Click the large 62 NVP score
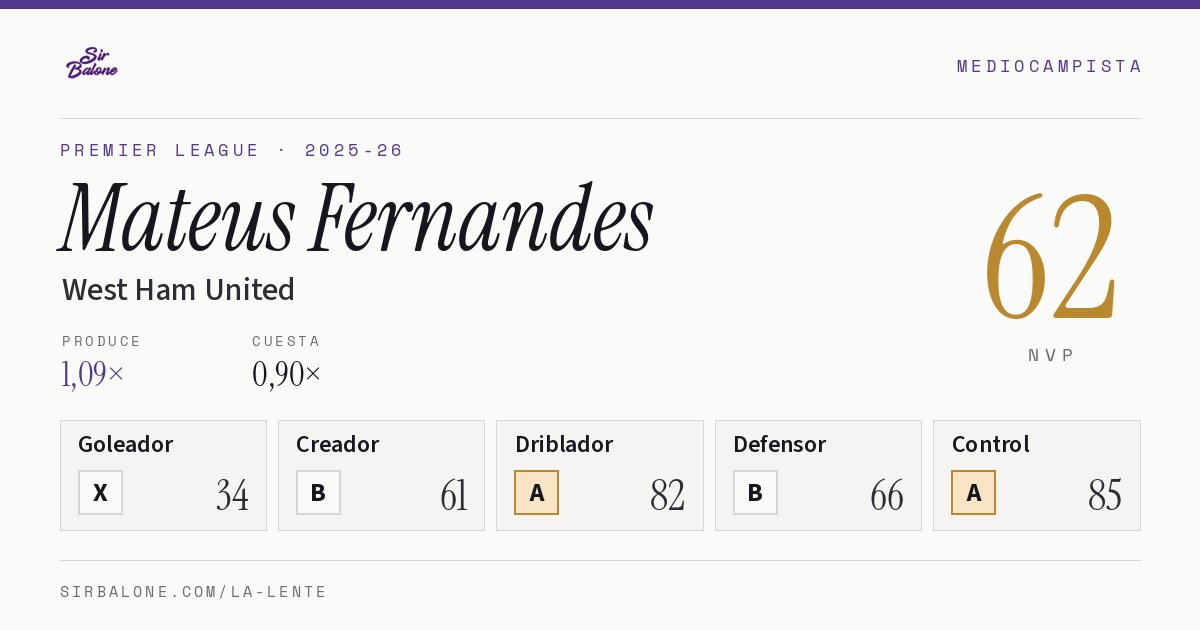 pyautogui.click(x=1050, y=256)
